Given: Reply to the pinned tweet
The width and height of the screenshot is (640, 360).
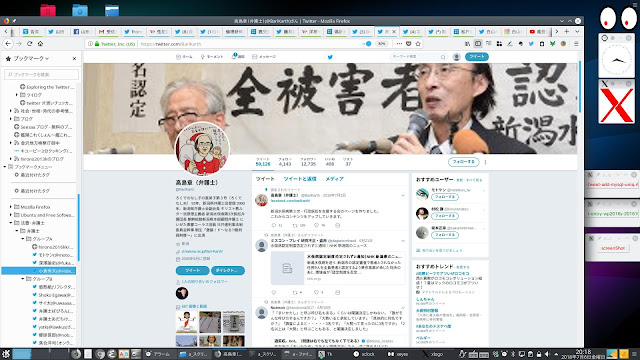Looking at the screenshot, I should click(x=274, y=225).
